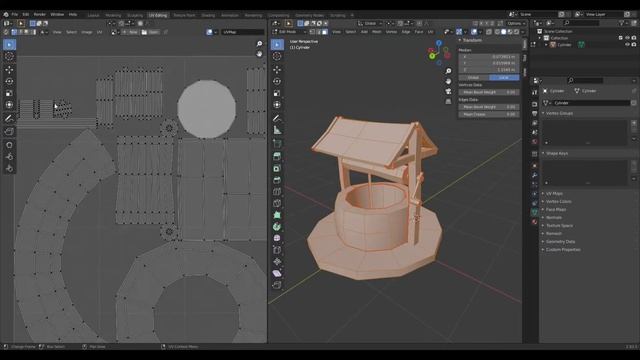Open the Mesh menu in viewport header

click(376, 31)
